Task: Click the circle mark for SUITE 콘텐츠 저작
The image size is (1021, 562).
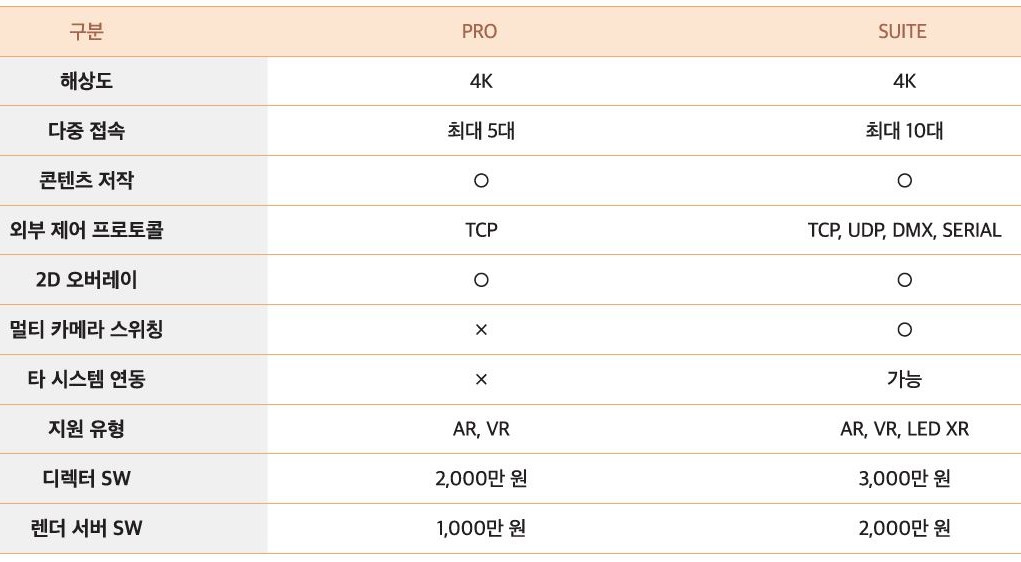Action: pos(904,181)
